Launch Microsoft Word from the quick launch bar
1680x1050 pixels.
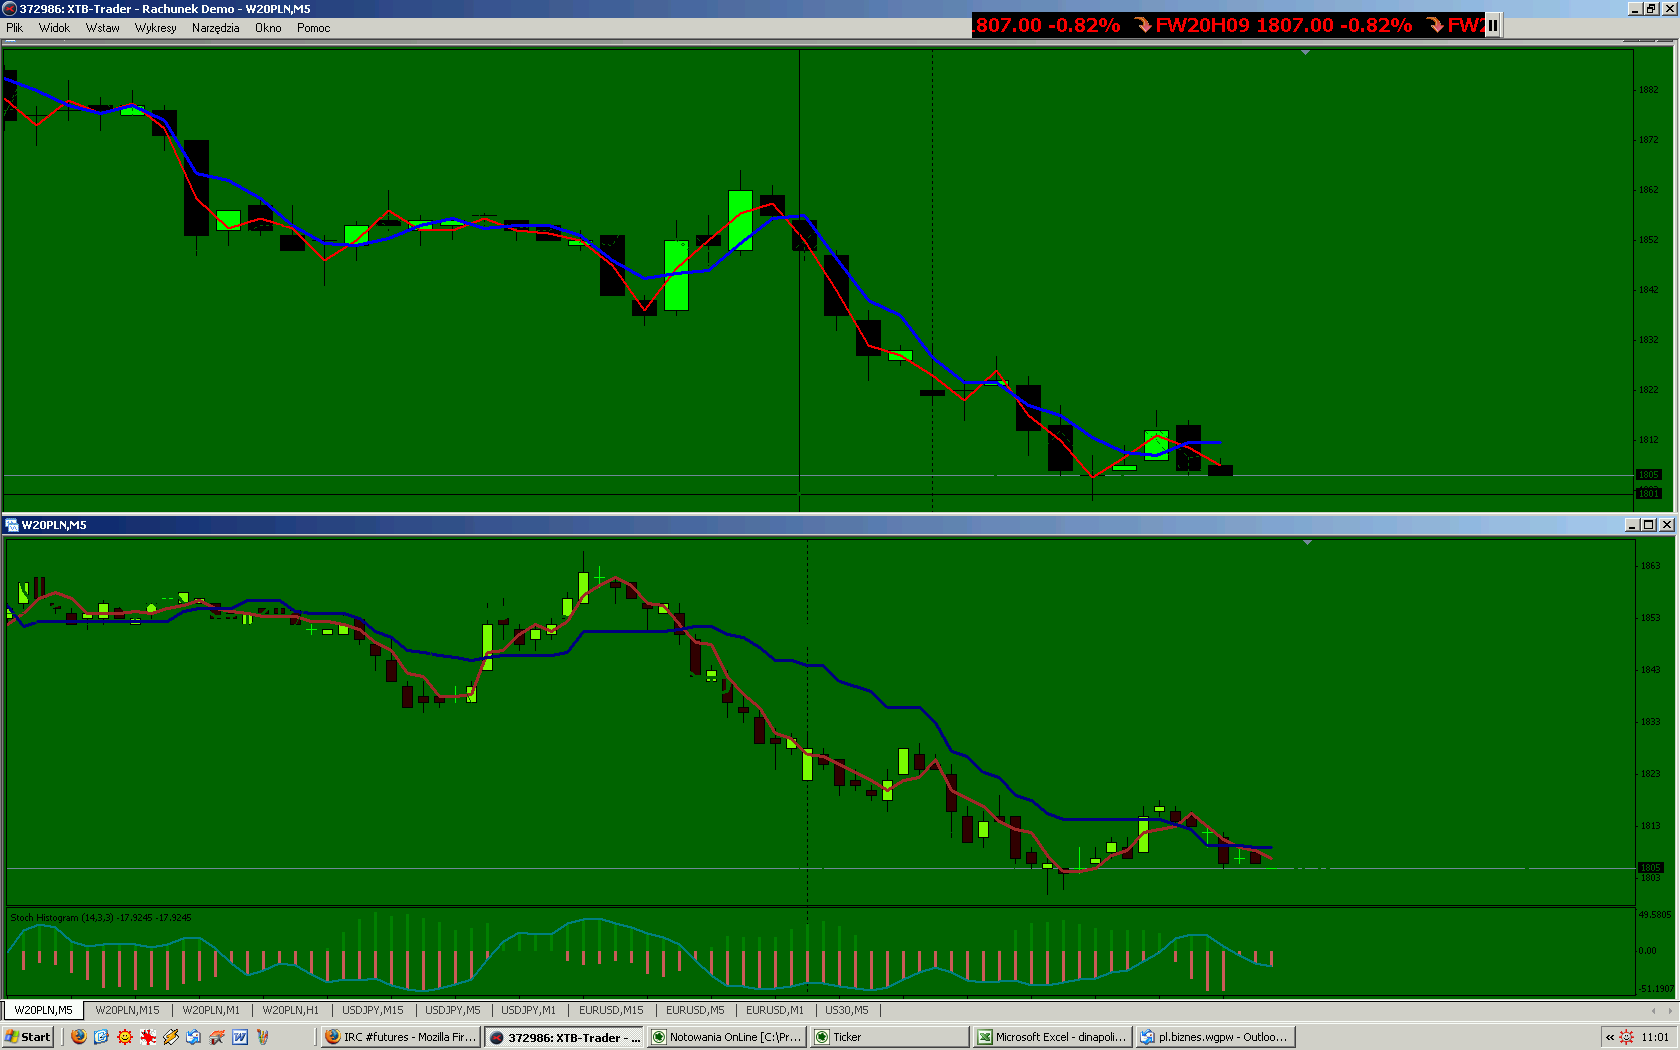coord(240,1037)
